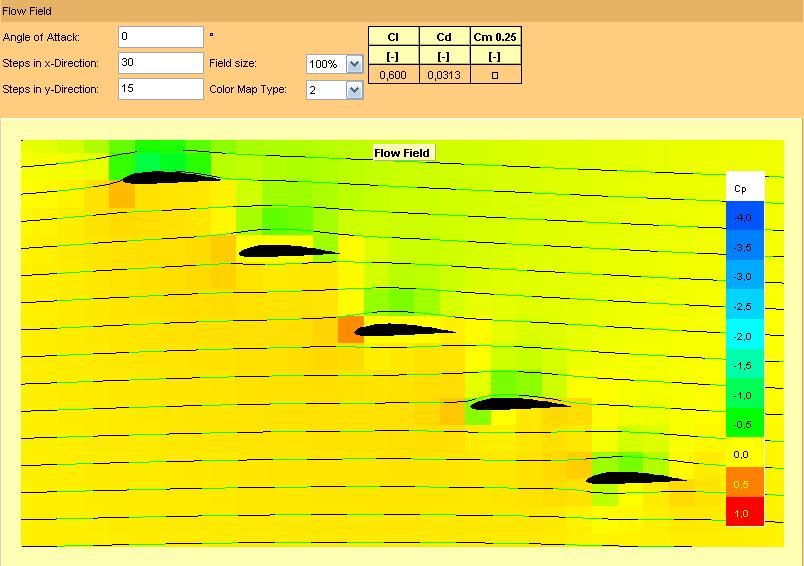804x566 pixels.
Task: Select the Cd column header
Action: tap(444, 37)
